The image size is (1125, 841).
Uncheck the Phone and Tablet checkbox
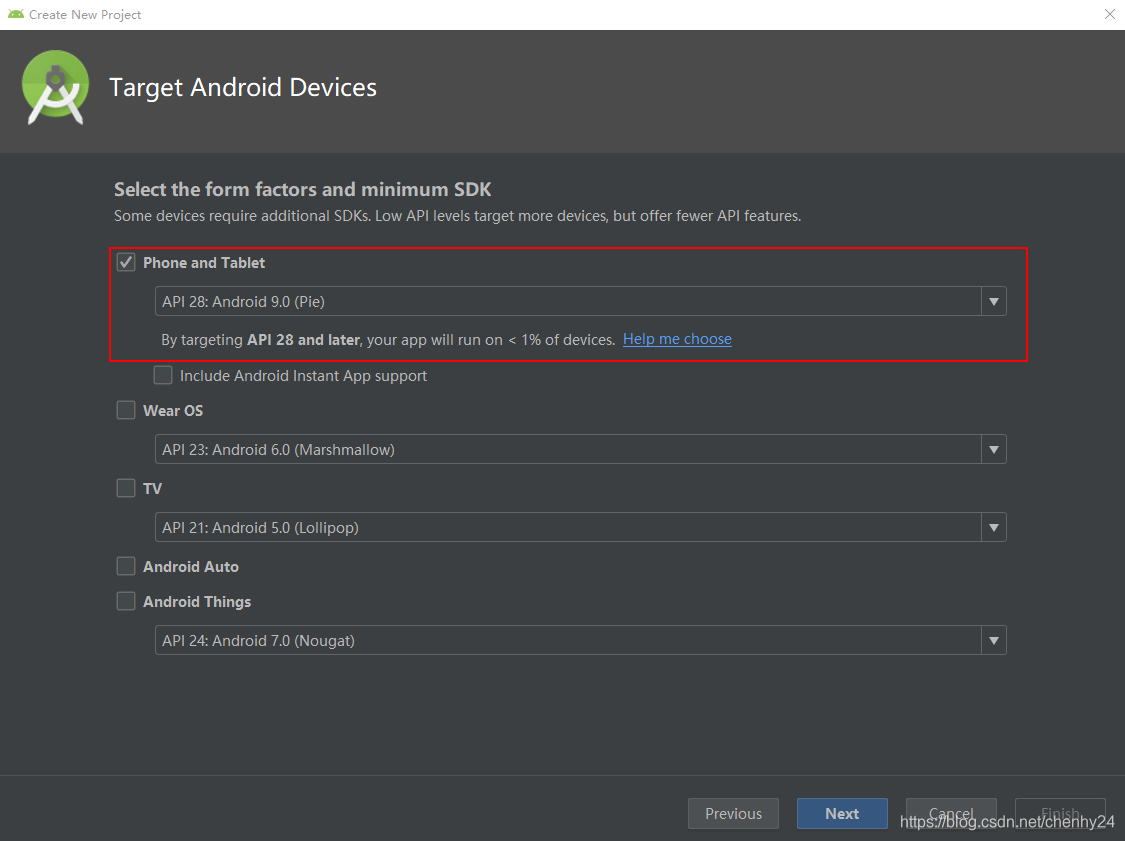tap(126, 263)
